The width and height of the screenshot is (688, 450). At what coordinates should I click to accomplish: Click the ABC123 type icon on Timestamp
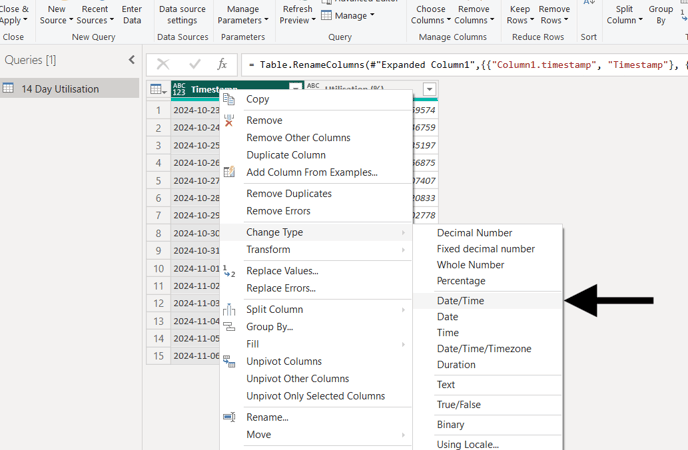(179, 89)
